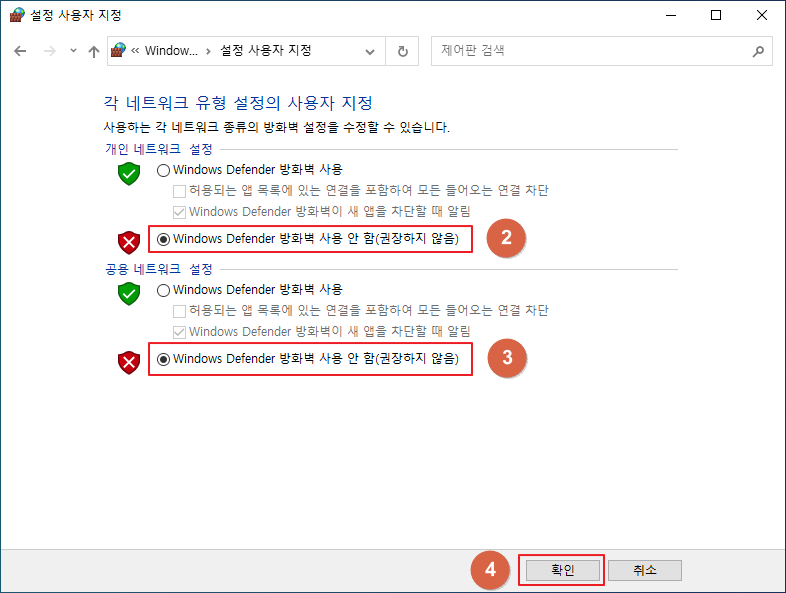Enable firewall for public network
This screenshot has height=593, width=786.
tap(163, 290)
